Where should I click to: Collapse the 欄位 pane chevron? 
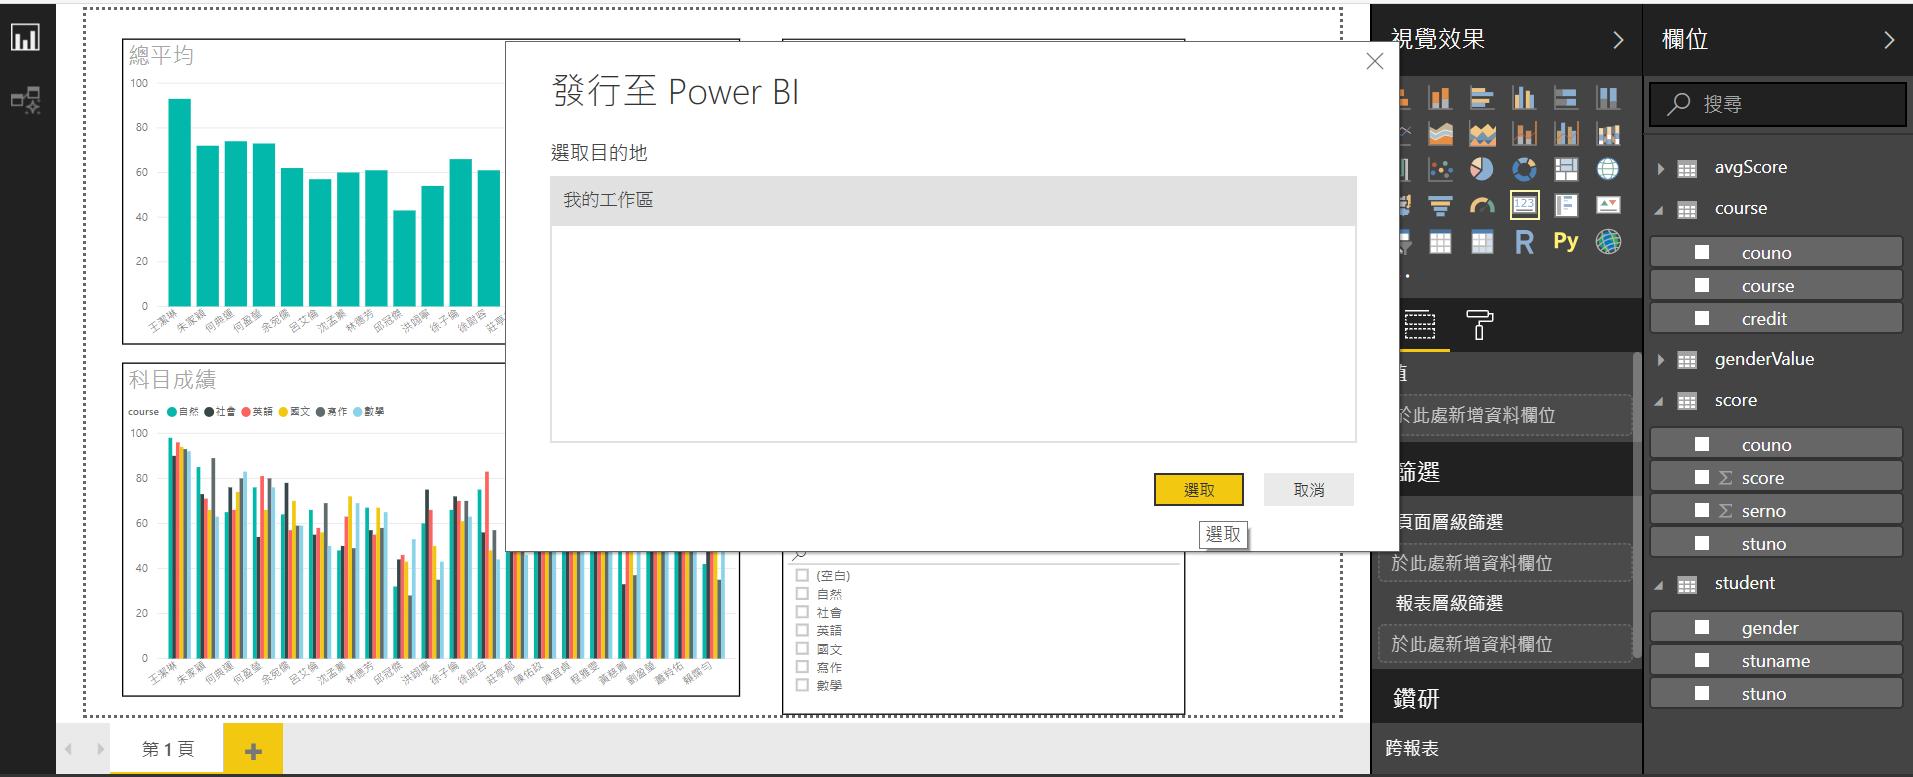coord(1889,39)
